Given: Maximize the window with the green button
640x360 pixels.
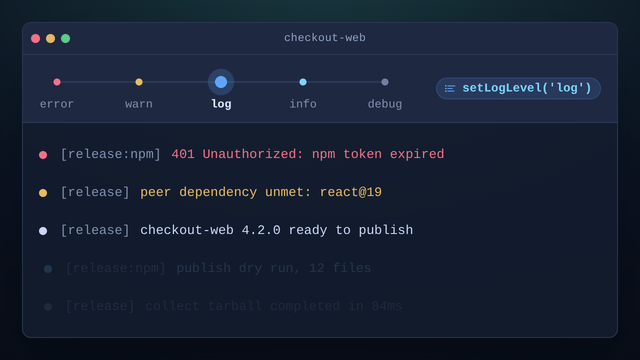Looking at the screenshot, I should 65,38.
